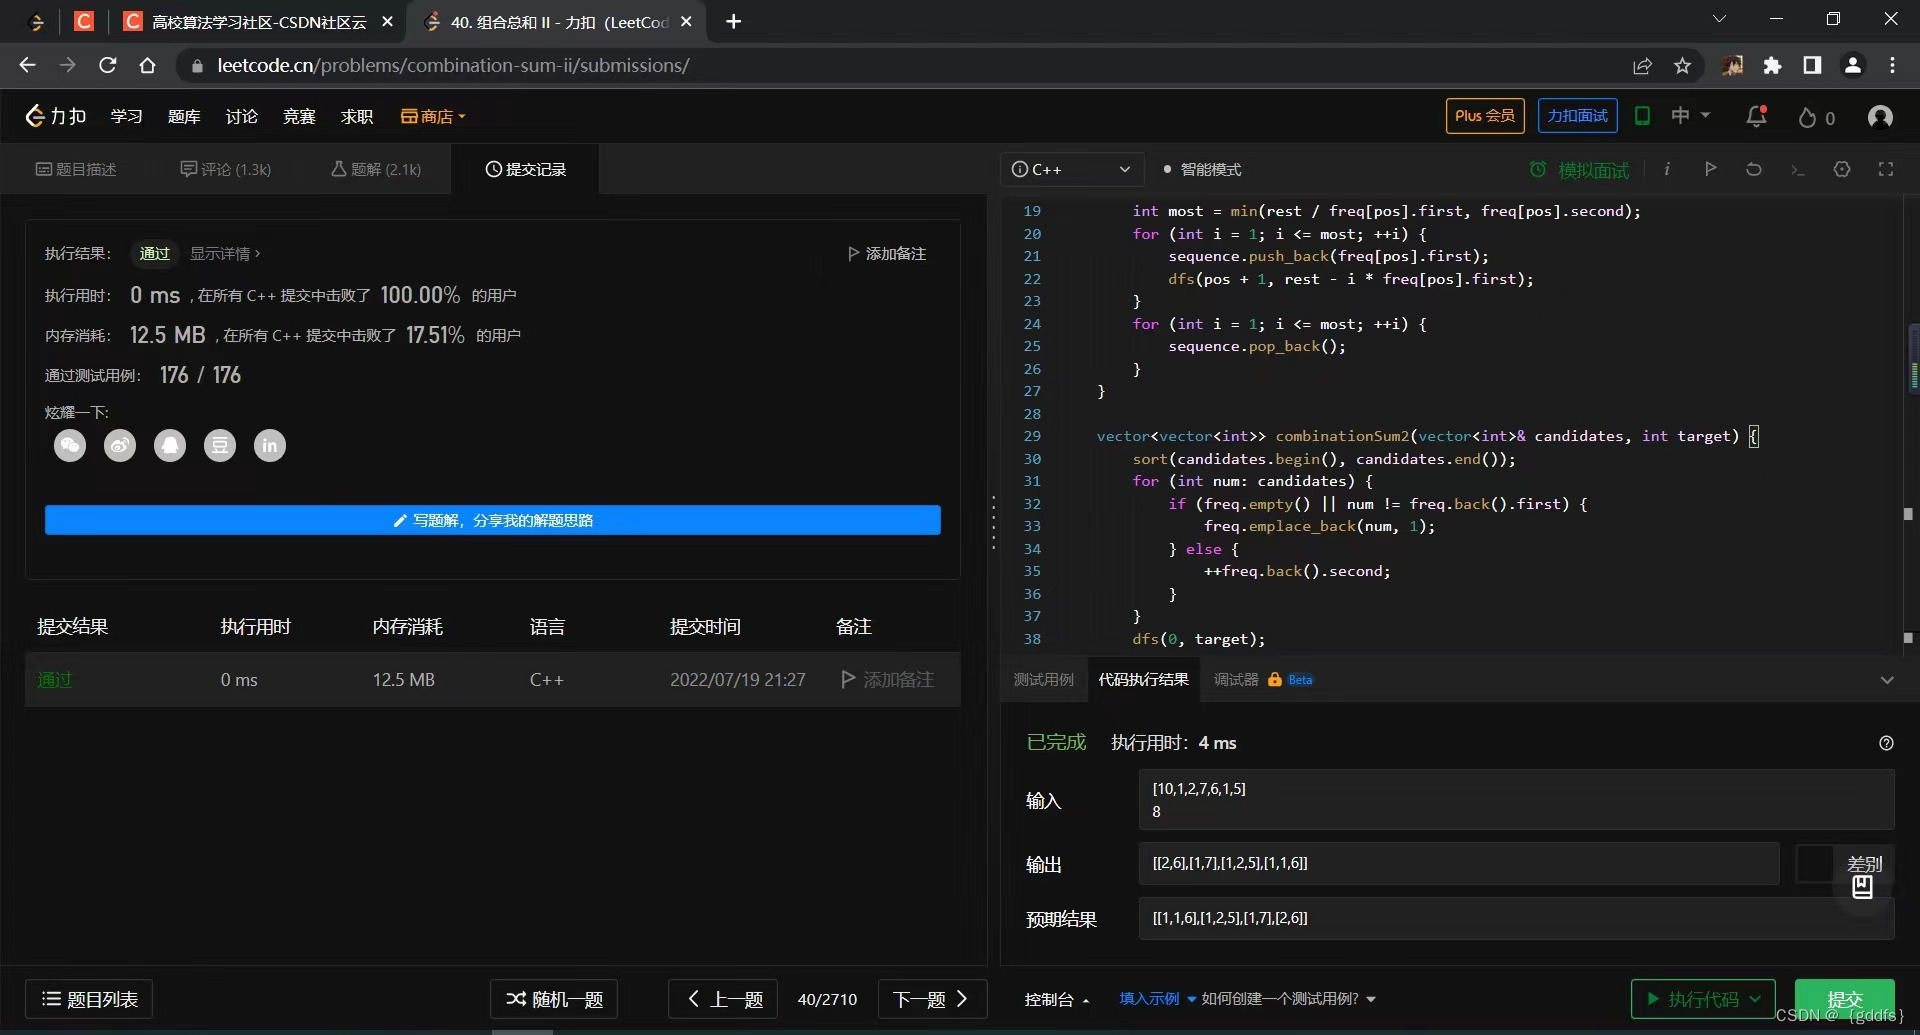Viewport: 1920px width, 1035px height.
Task: Open browser three-dot menu
Action: [x=1892, y=65]
